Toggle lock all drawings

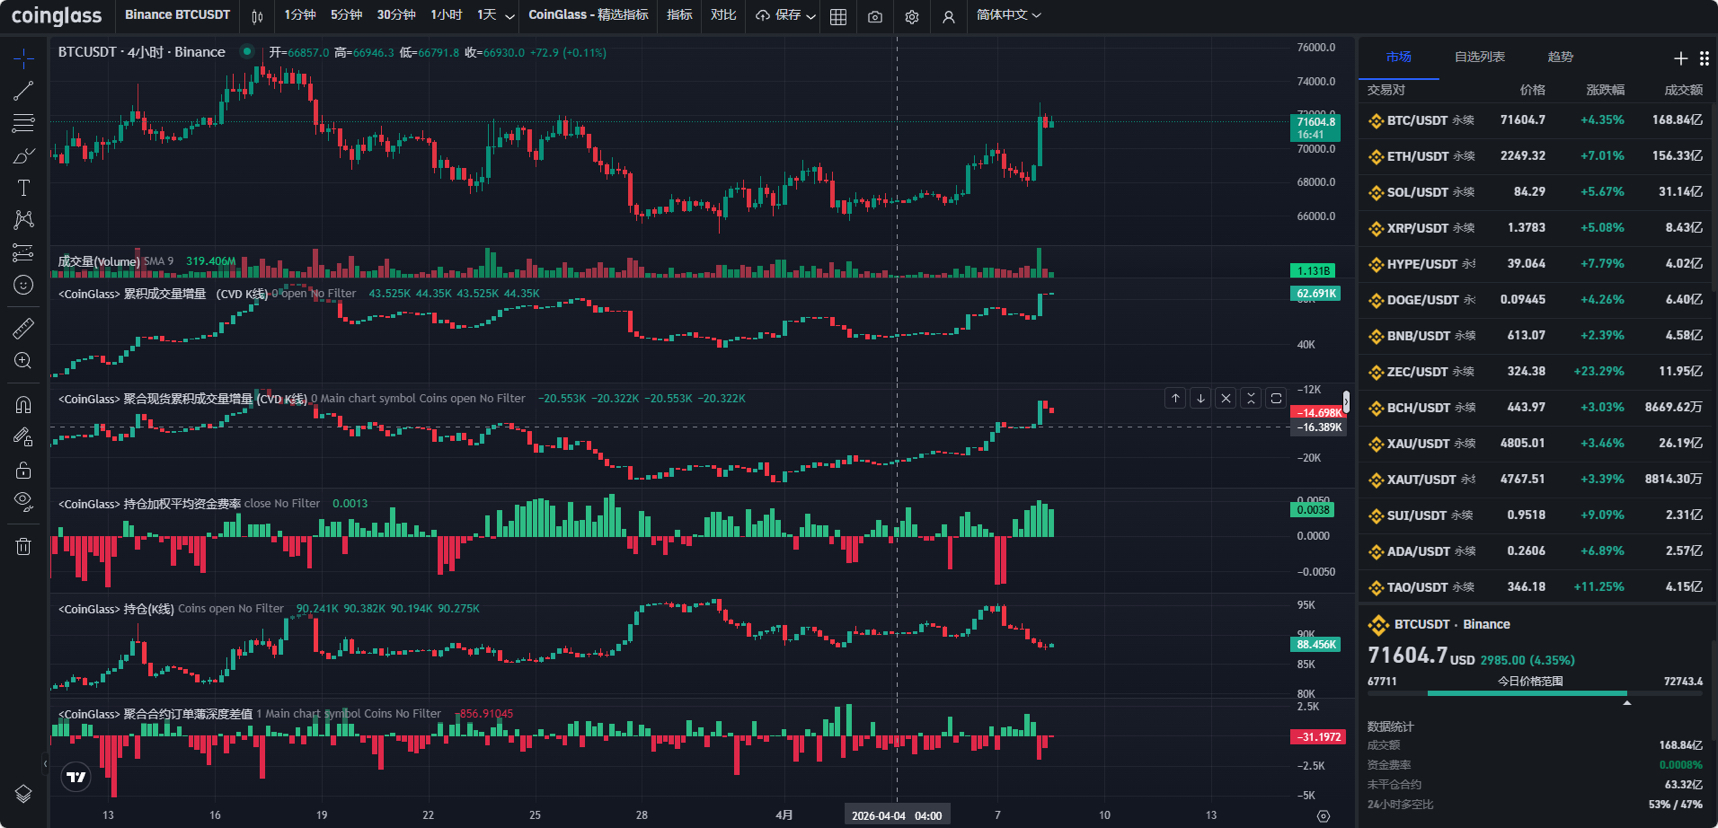(x=23, y=470)
